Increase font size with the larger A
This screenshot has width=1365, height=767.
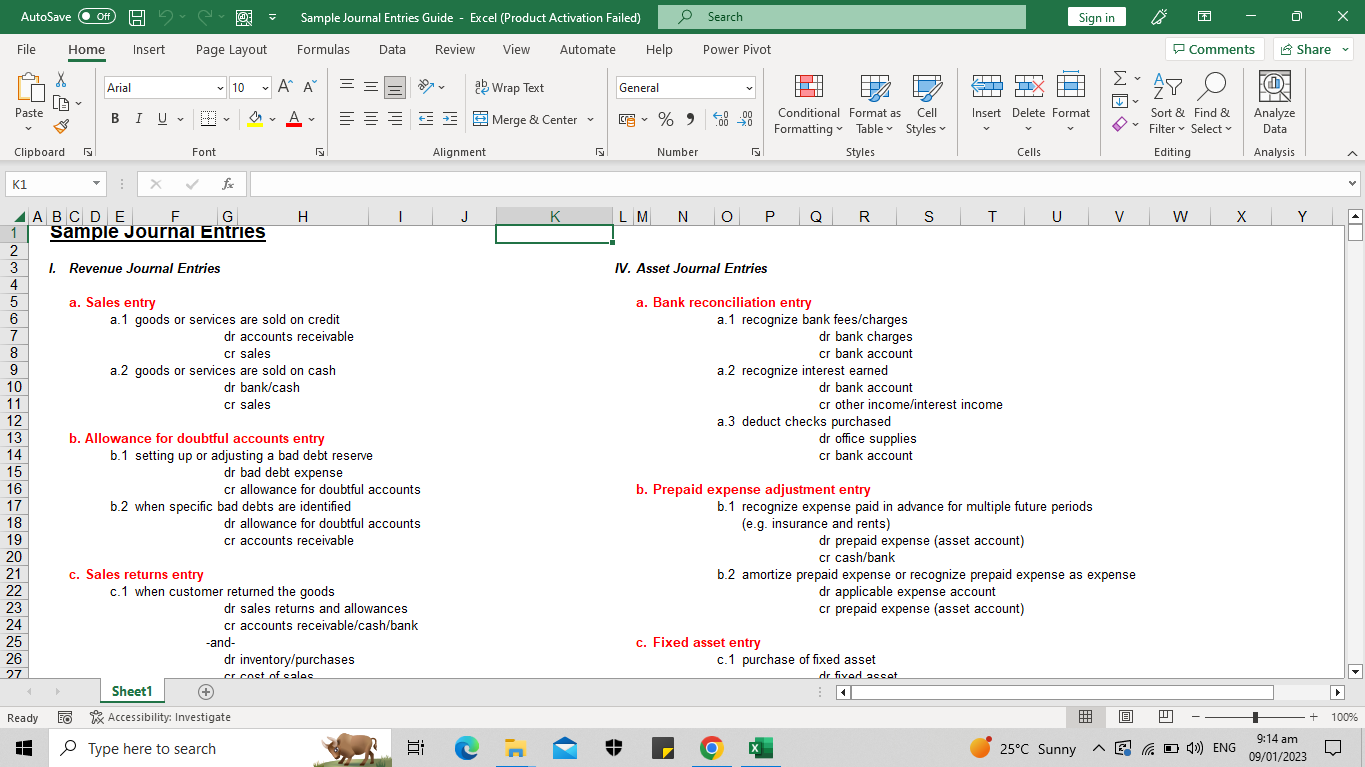(286, 88)
